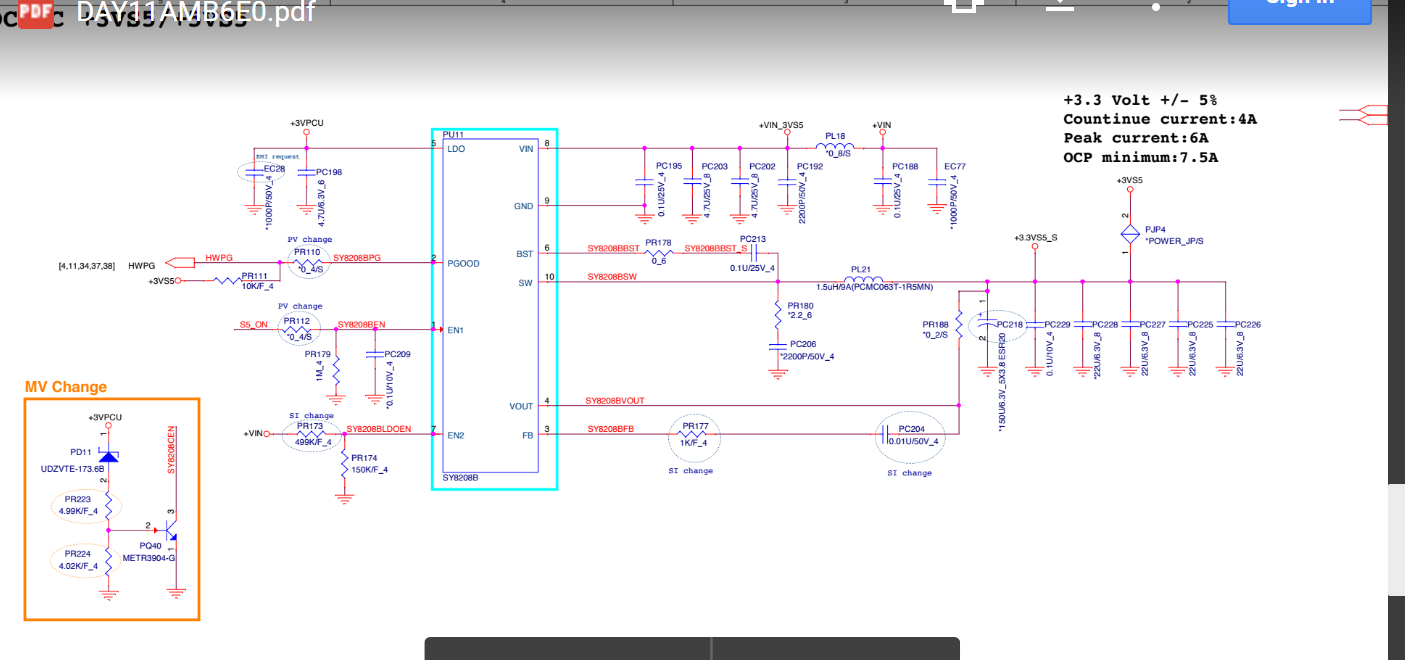Click the PR188 resistor label
The height and width of the screenshot is (660, 1405).
pyautogui.click(x=936, y=325)
